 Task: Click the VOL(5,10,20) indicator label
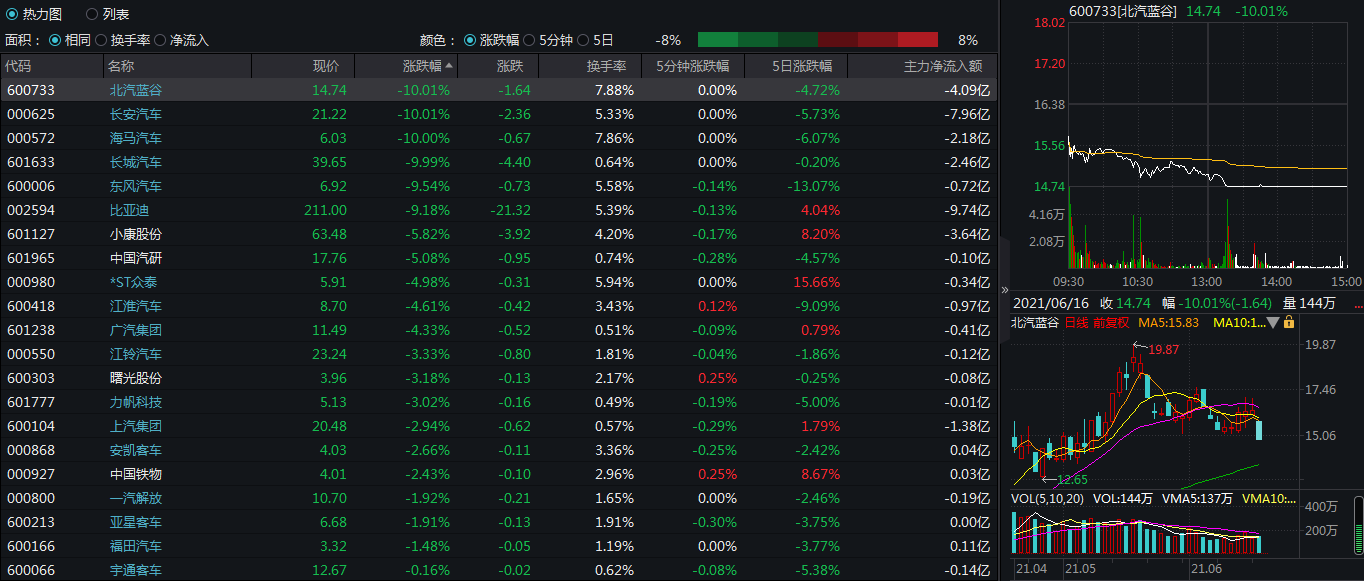[1047, 498]
